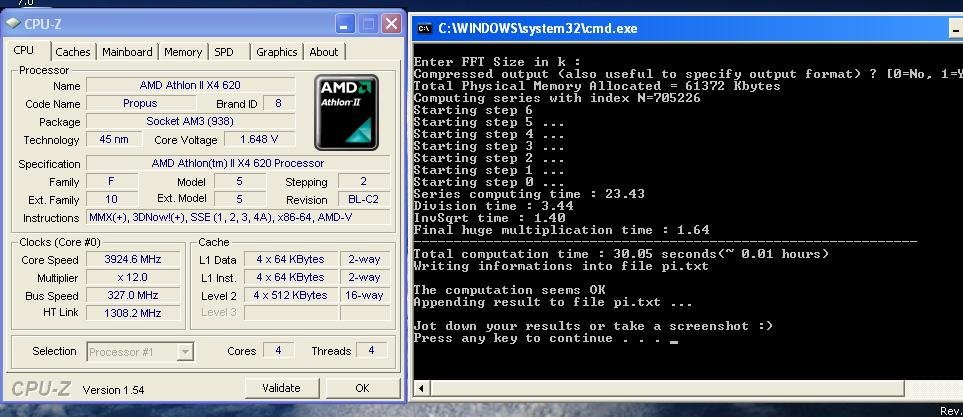The image size is (963, 417).
Task: Open the Graphics tab
Action: 276,52
